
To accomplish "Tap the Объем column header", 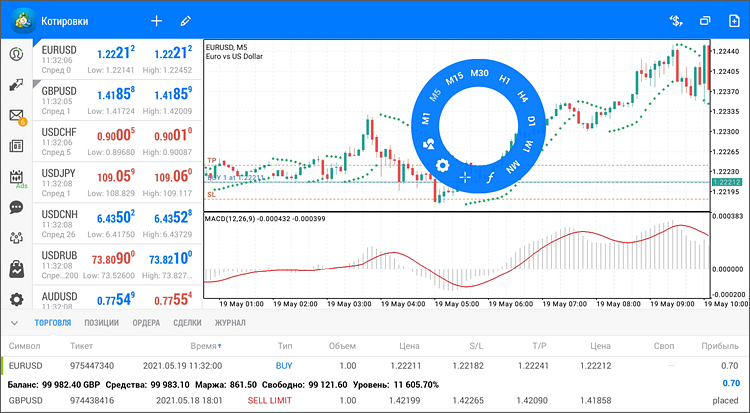I will [x=342, y=346].
